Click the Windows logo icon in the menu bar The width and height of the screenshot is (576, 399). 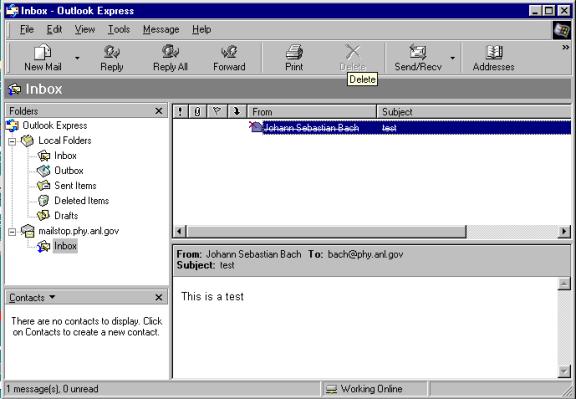[562, 30]
